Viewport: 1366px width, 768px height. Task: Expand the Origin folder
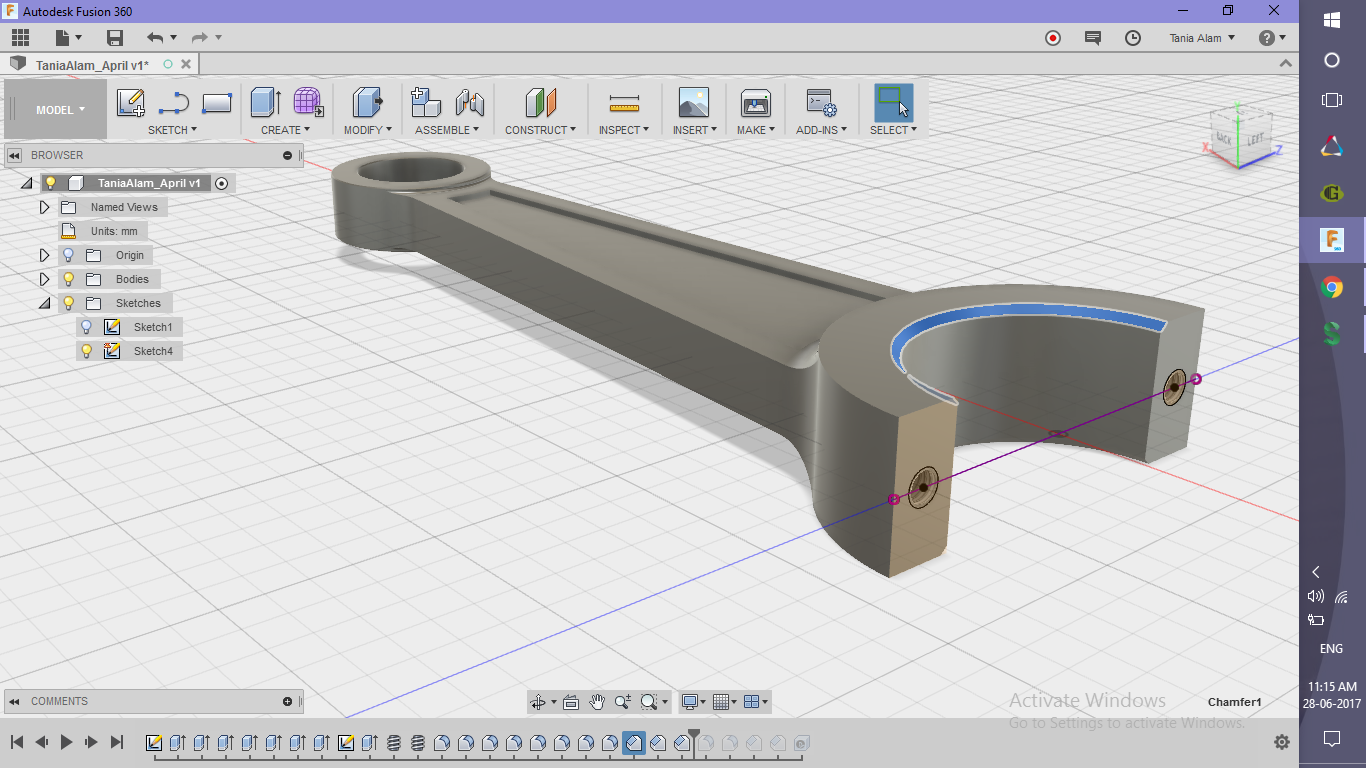[44, 255]
